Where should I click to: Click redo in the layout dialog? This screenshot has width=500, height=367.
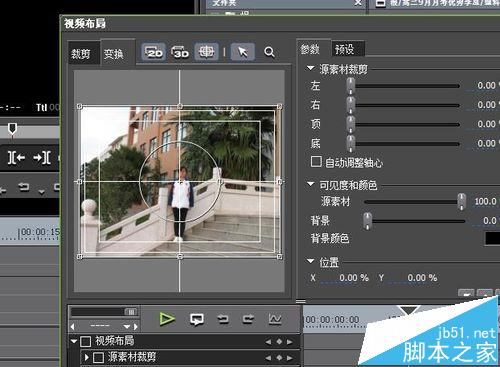pos(248,319)
